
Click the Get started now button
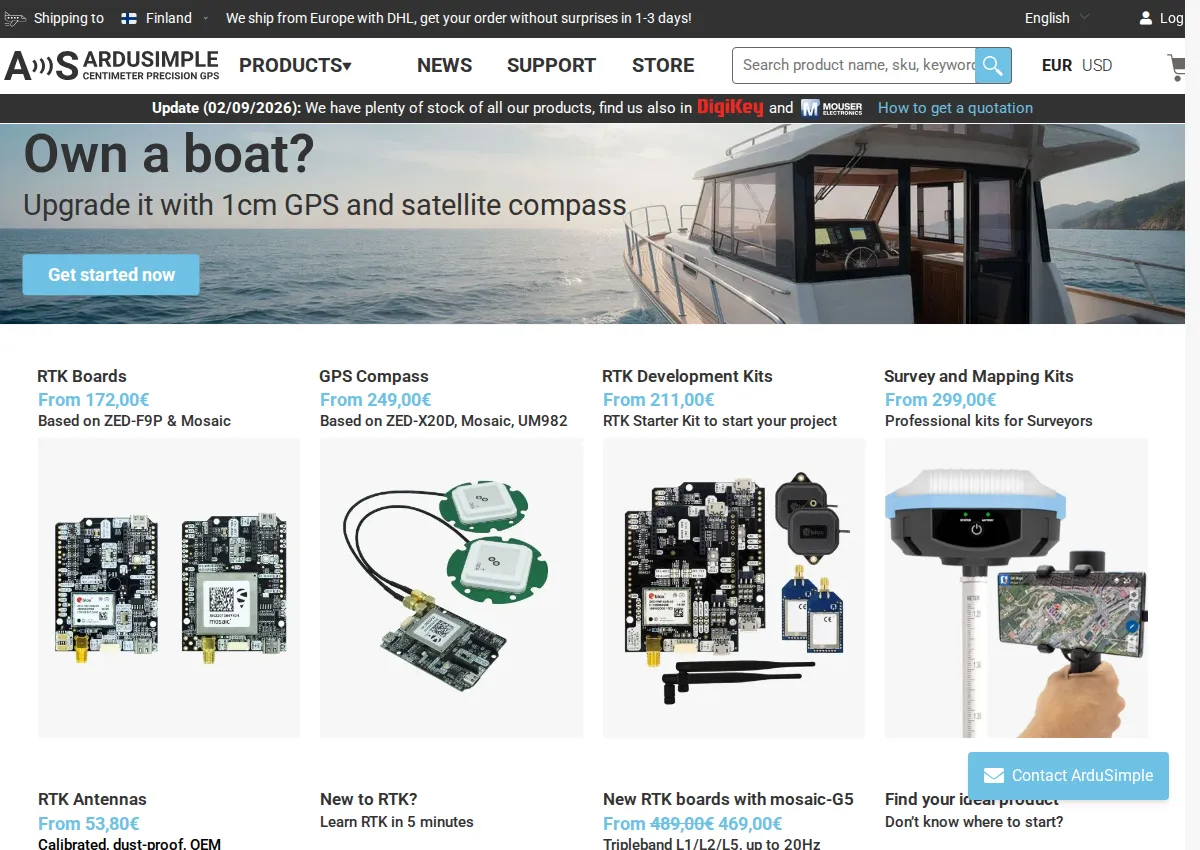[111, 275]
